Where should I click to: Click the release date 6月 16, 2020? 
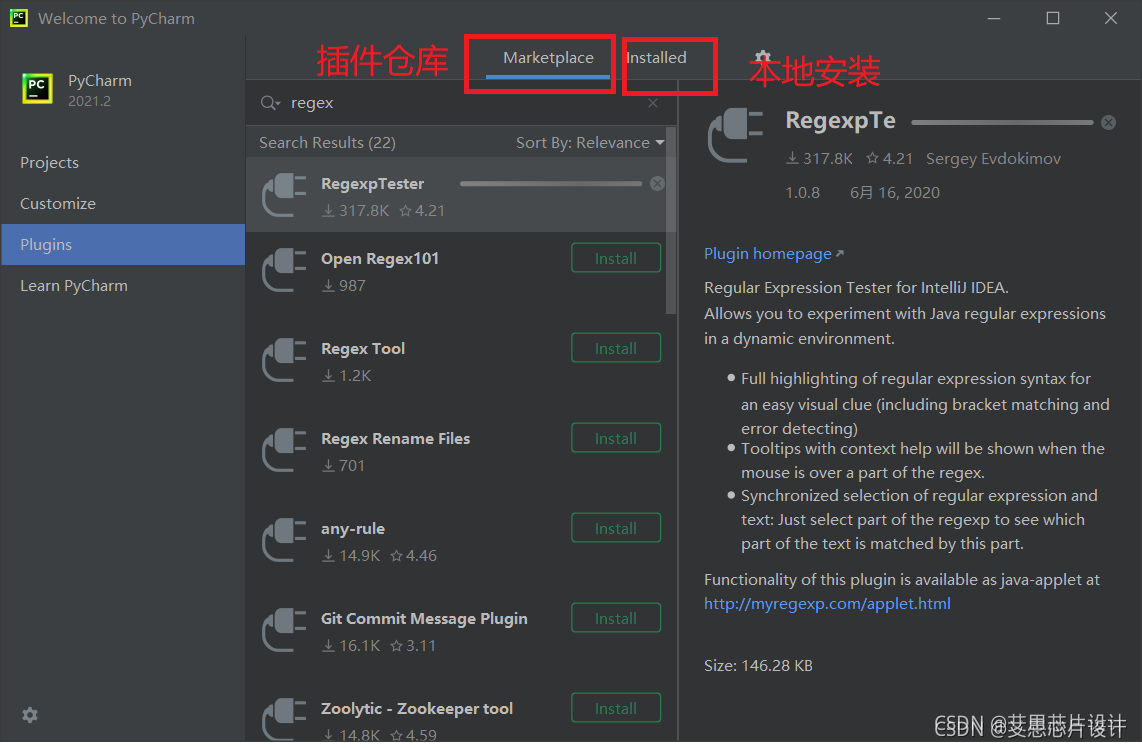[894, 192]
